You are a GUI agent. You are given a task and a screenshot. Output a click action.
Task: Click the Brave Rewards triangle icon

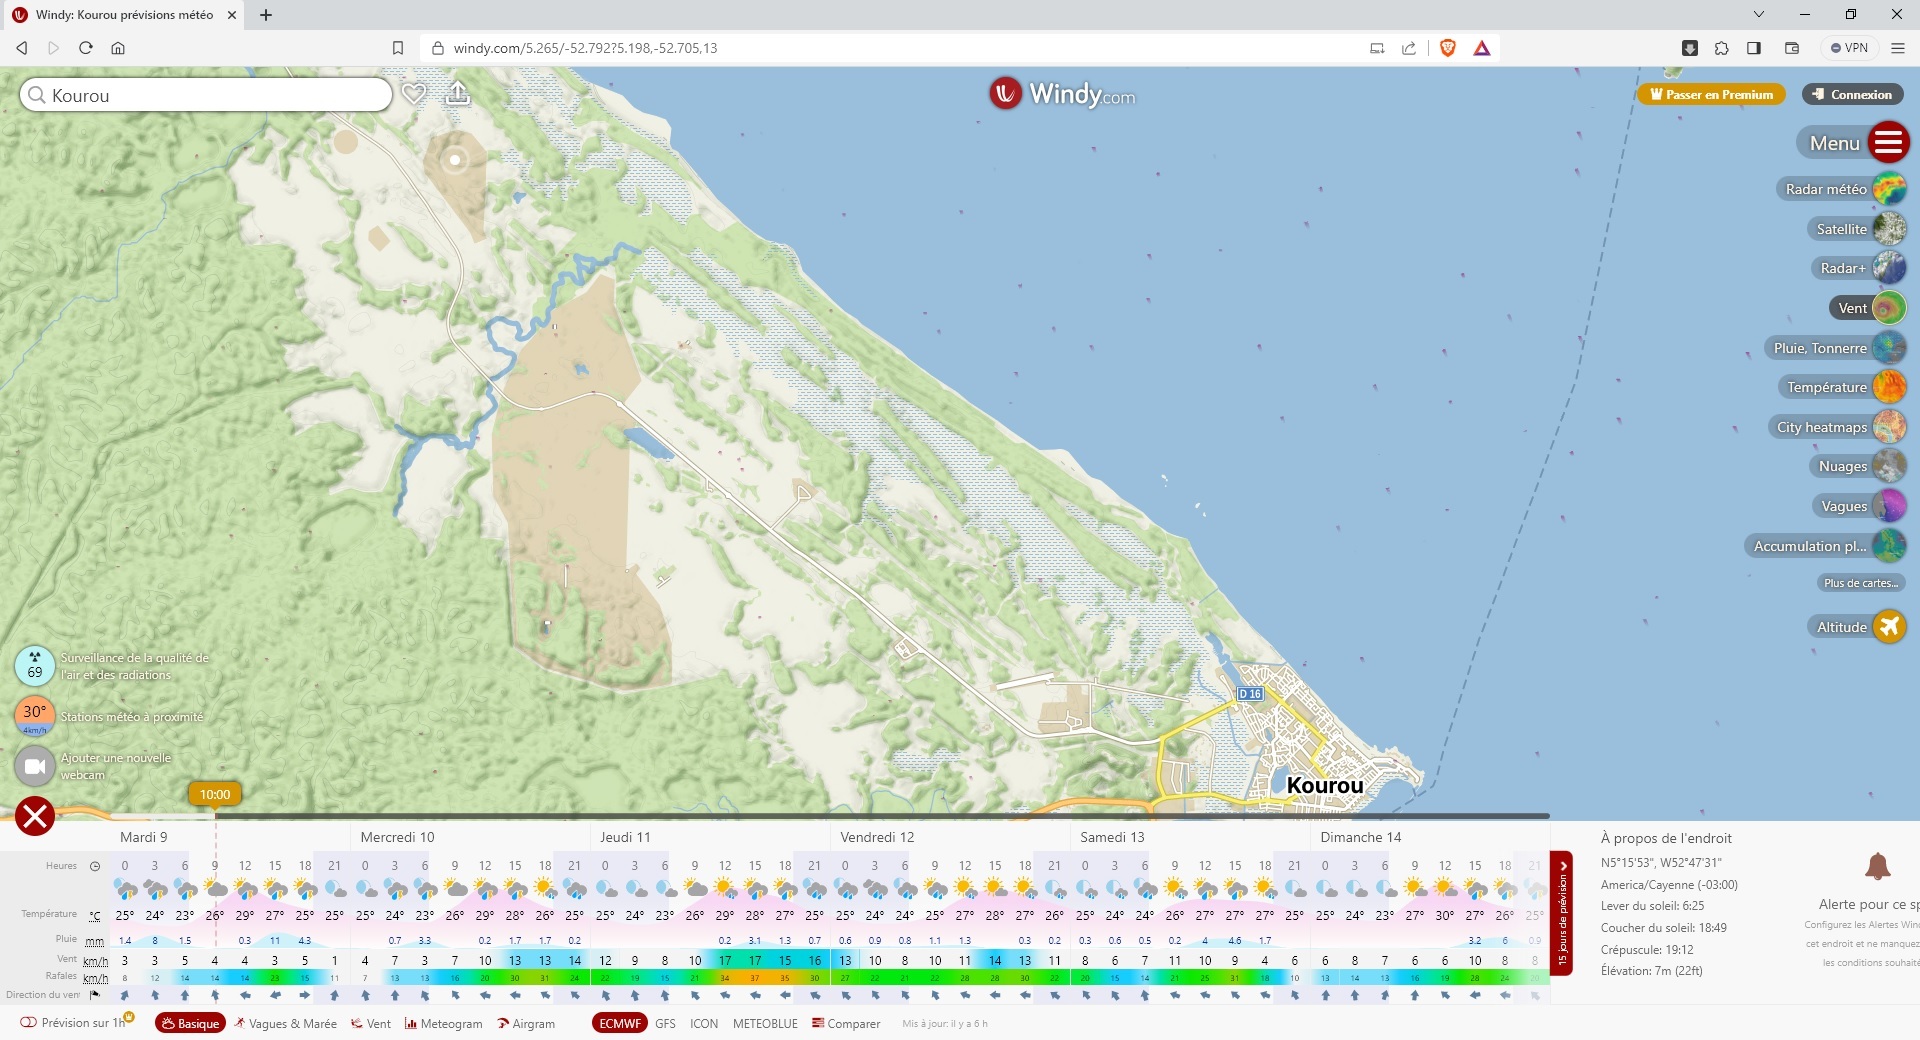pos(1482,48)
